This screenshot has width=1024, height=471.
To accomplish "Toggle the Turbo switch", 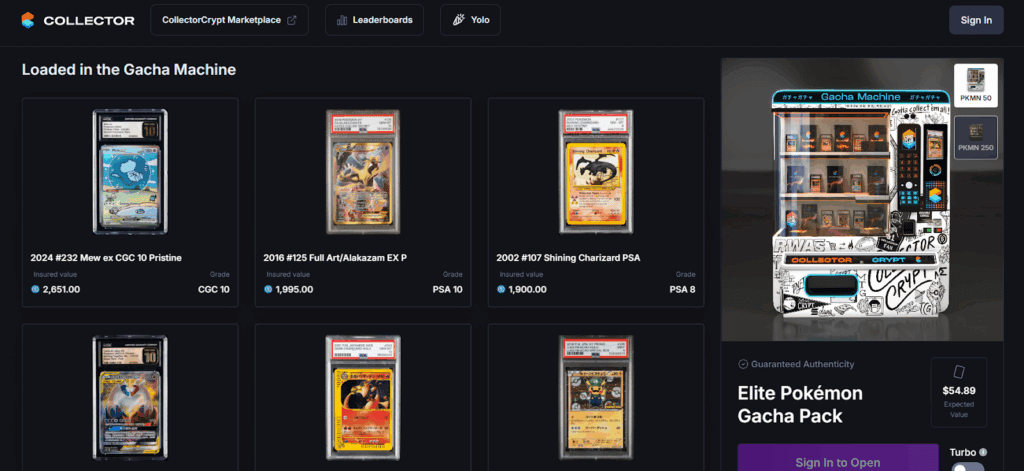I will tap(968, 466).
